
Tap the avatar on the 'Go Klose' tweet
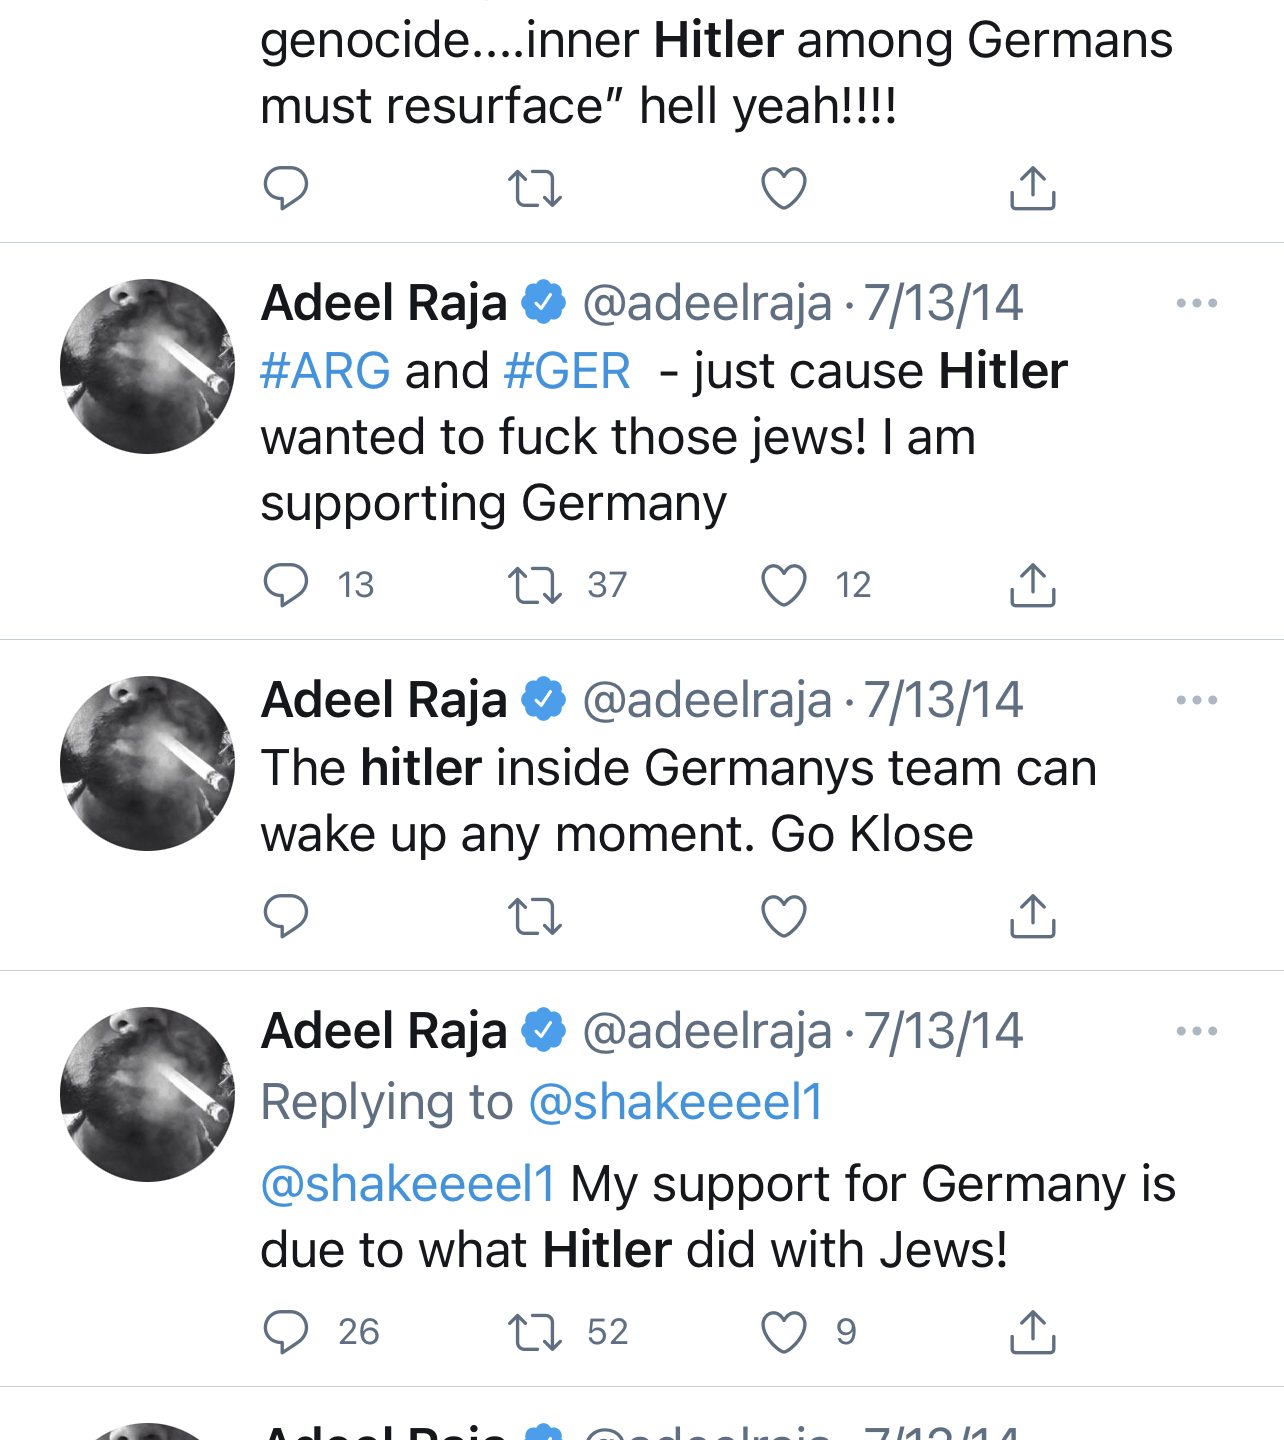(147, 764)
